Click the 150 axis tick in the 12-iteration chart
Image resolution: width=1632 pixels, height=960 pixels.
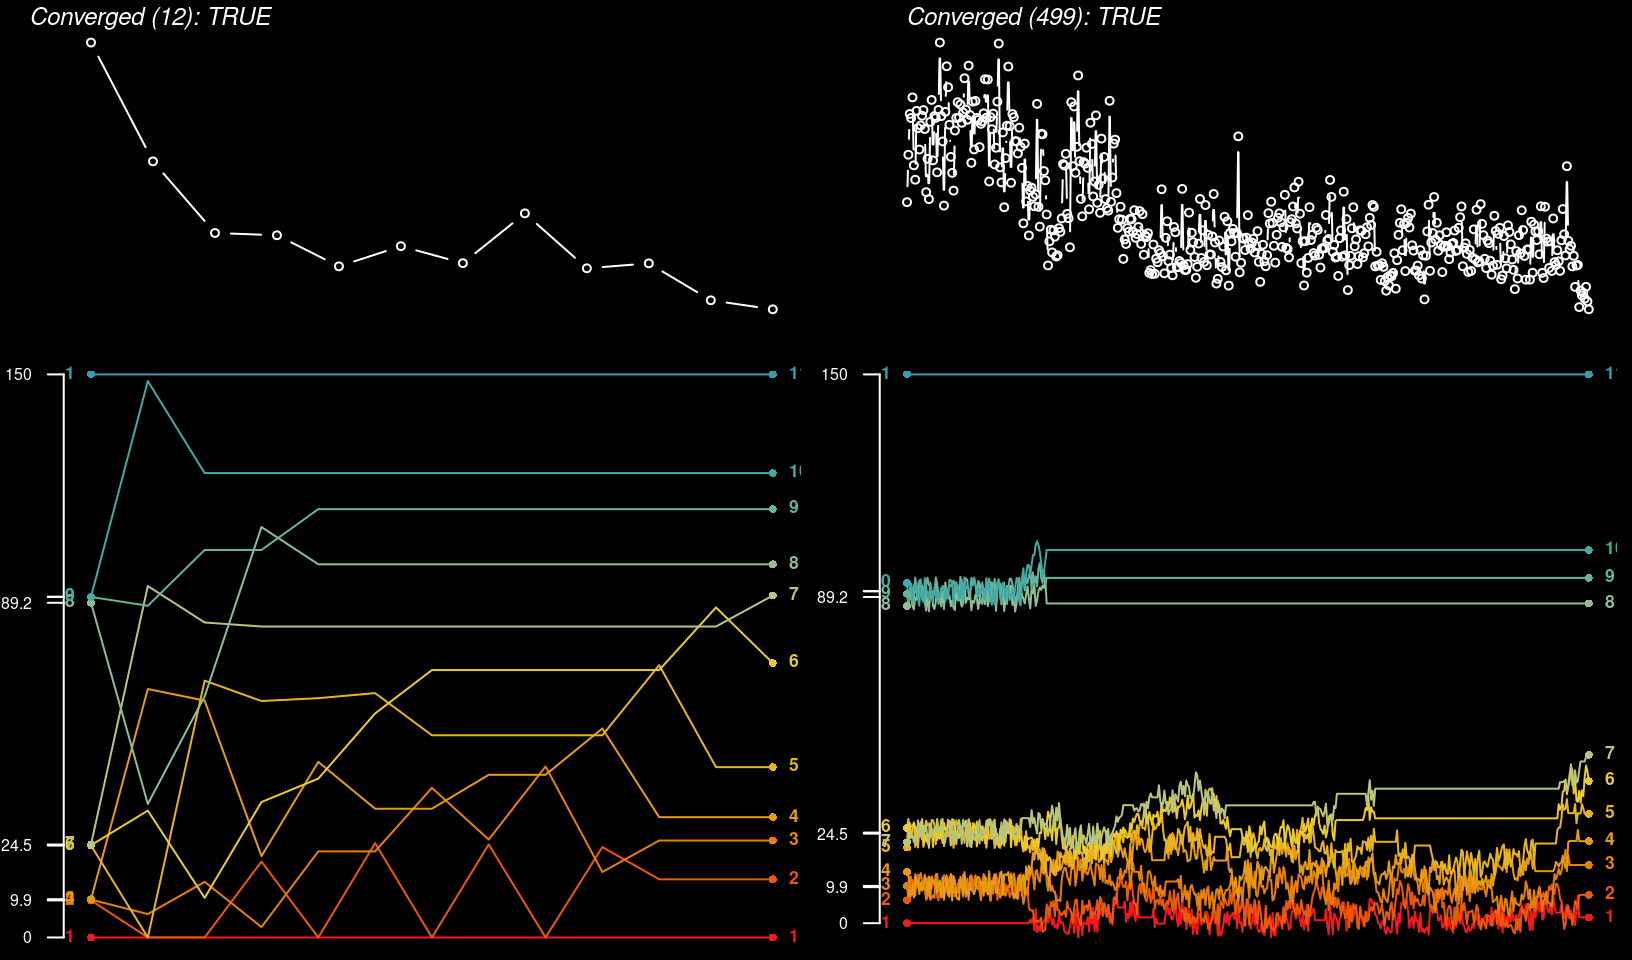(x=19, y=374)
